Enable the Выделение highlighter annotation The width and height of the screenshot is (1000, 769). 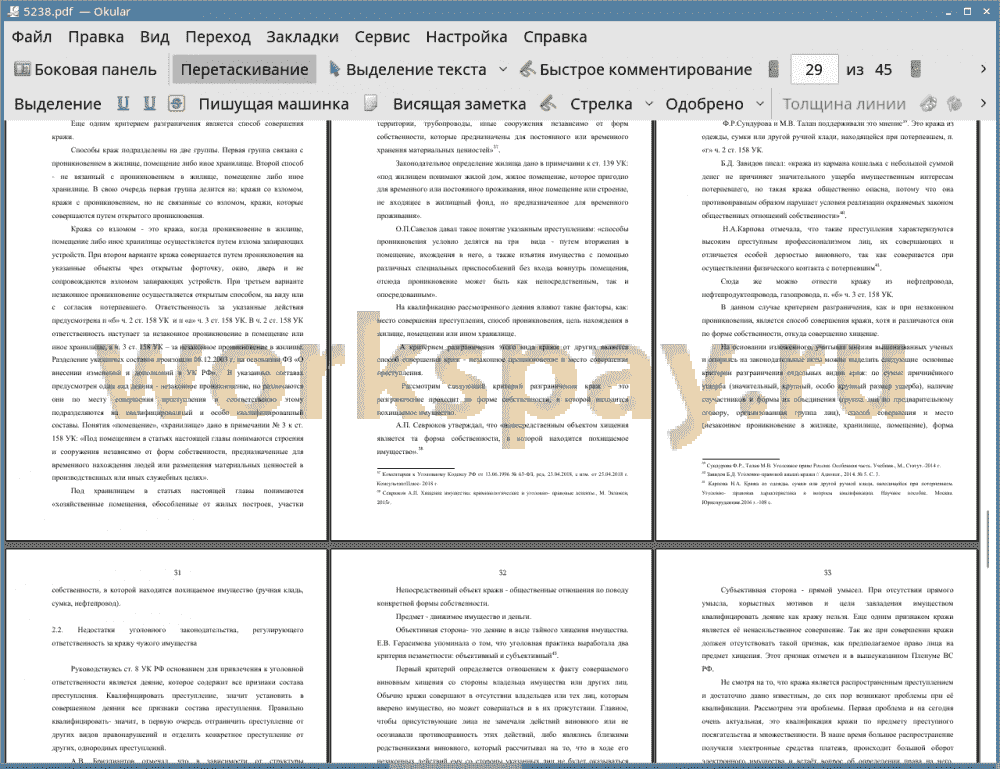(57, 104)
